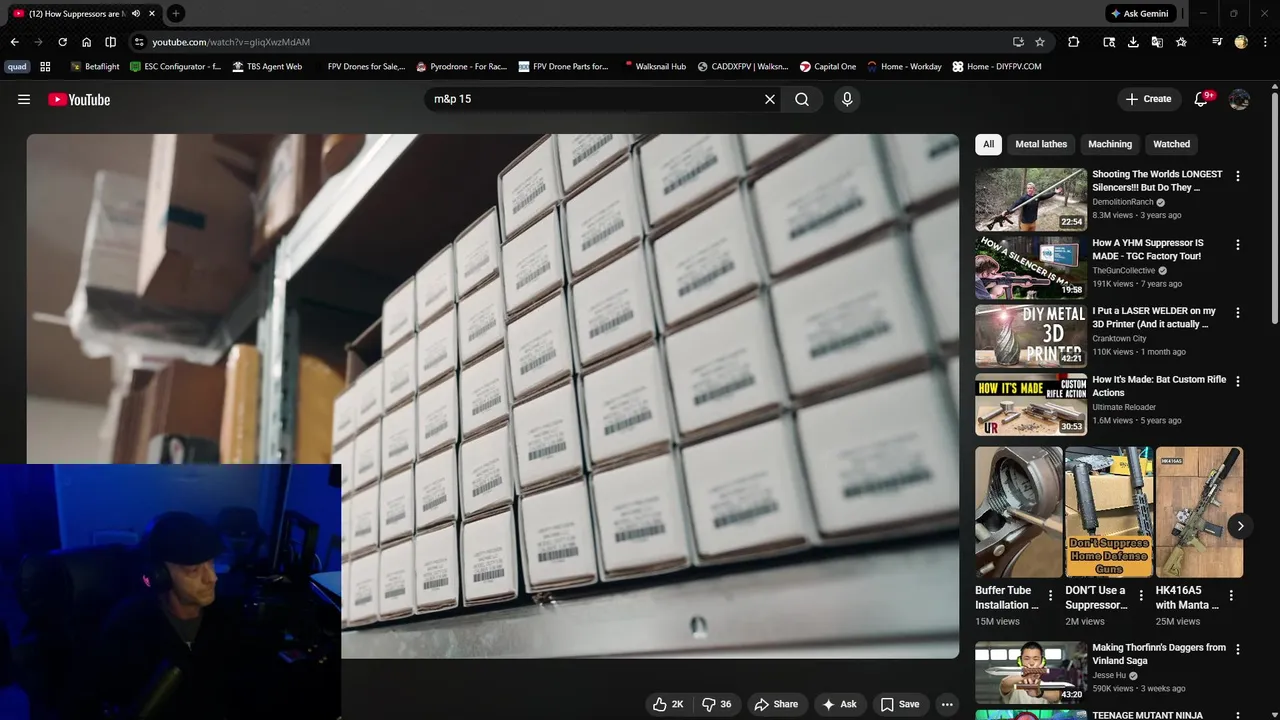Toggle browser split view icon beside home
The width and height of the screenshot is (1280, 720).
click(x=110, y=42)
